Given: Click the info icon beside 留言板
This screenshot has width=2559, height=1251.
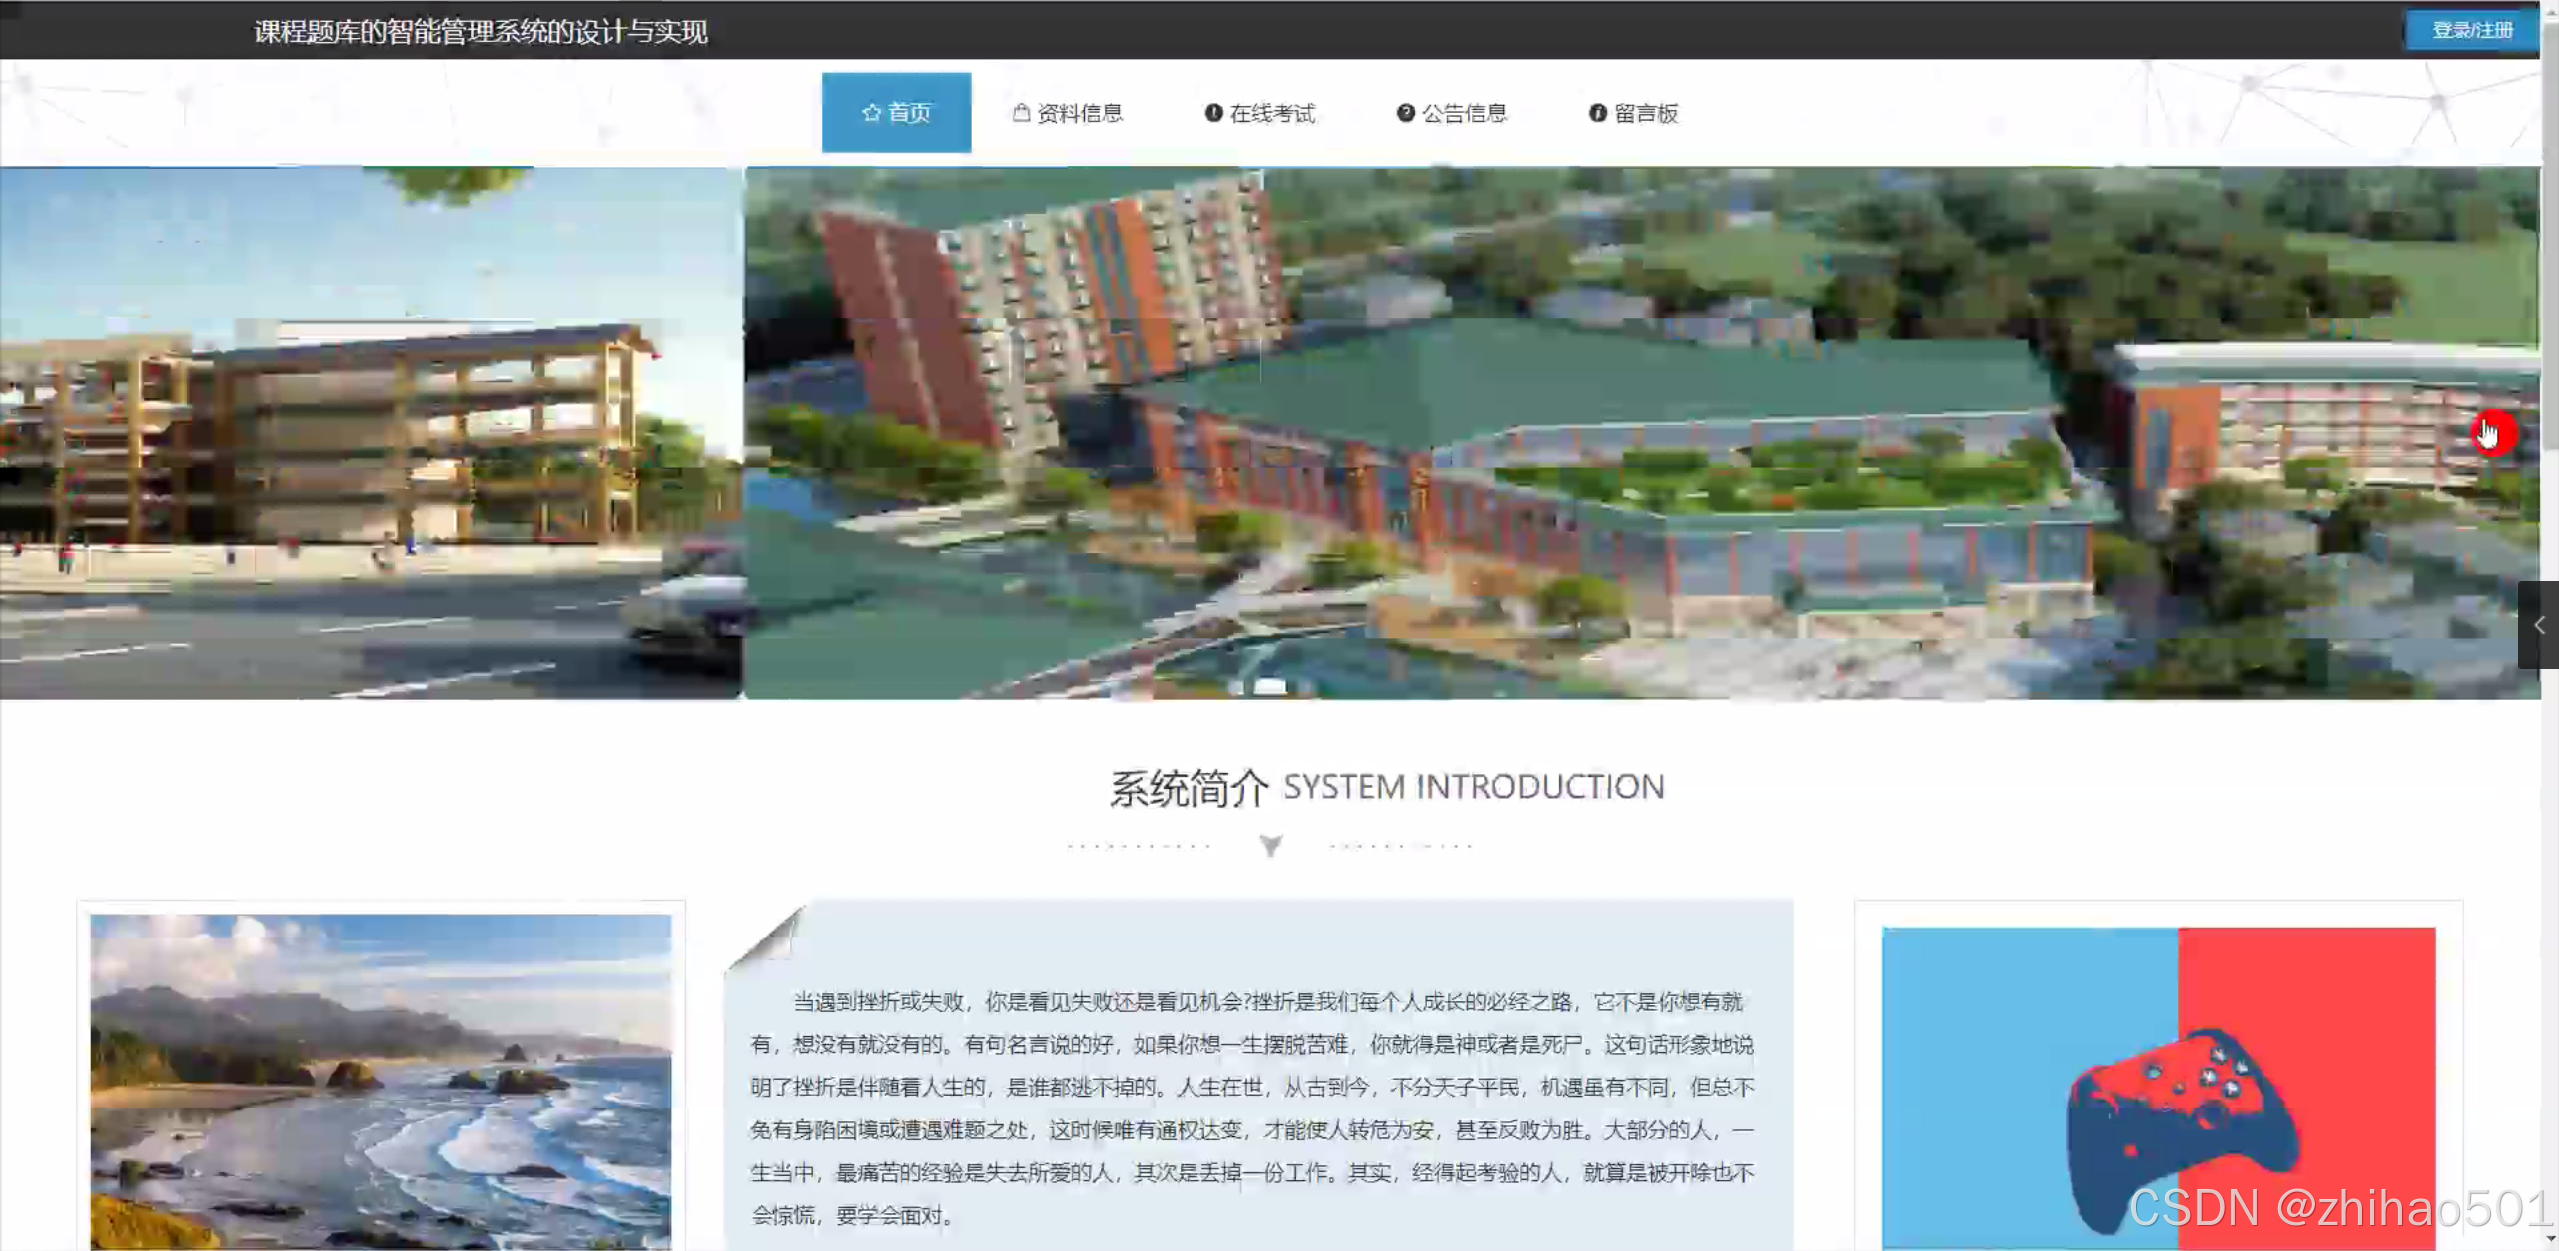Looking at the screenshot, I should (1597, 113).
